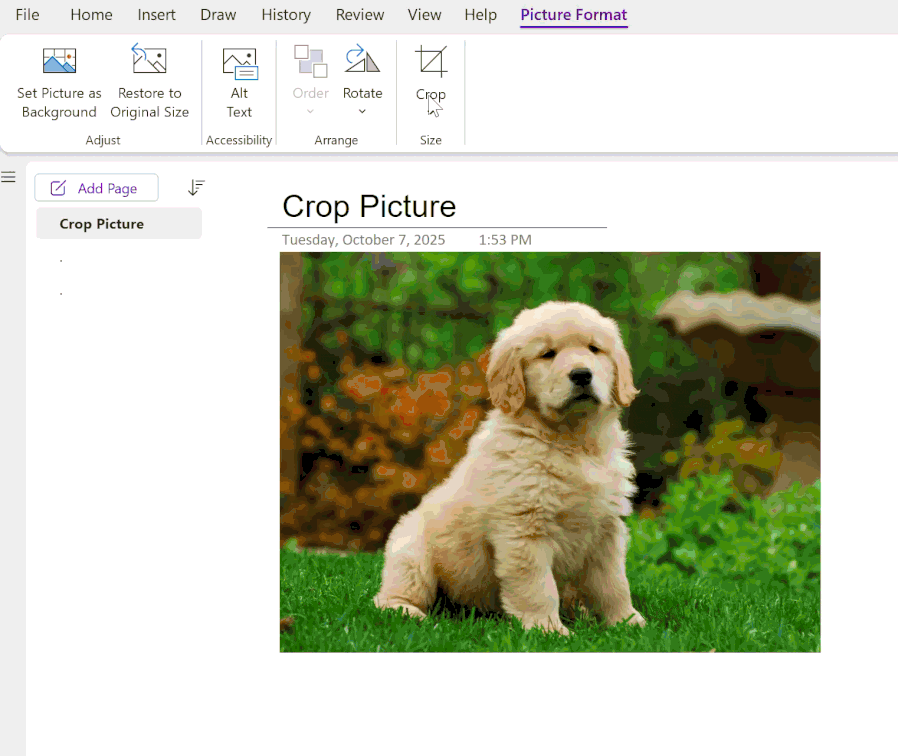Click the Restore to Original Size icon
This screenshot has width=898, height=756.
[149, 58]
